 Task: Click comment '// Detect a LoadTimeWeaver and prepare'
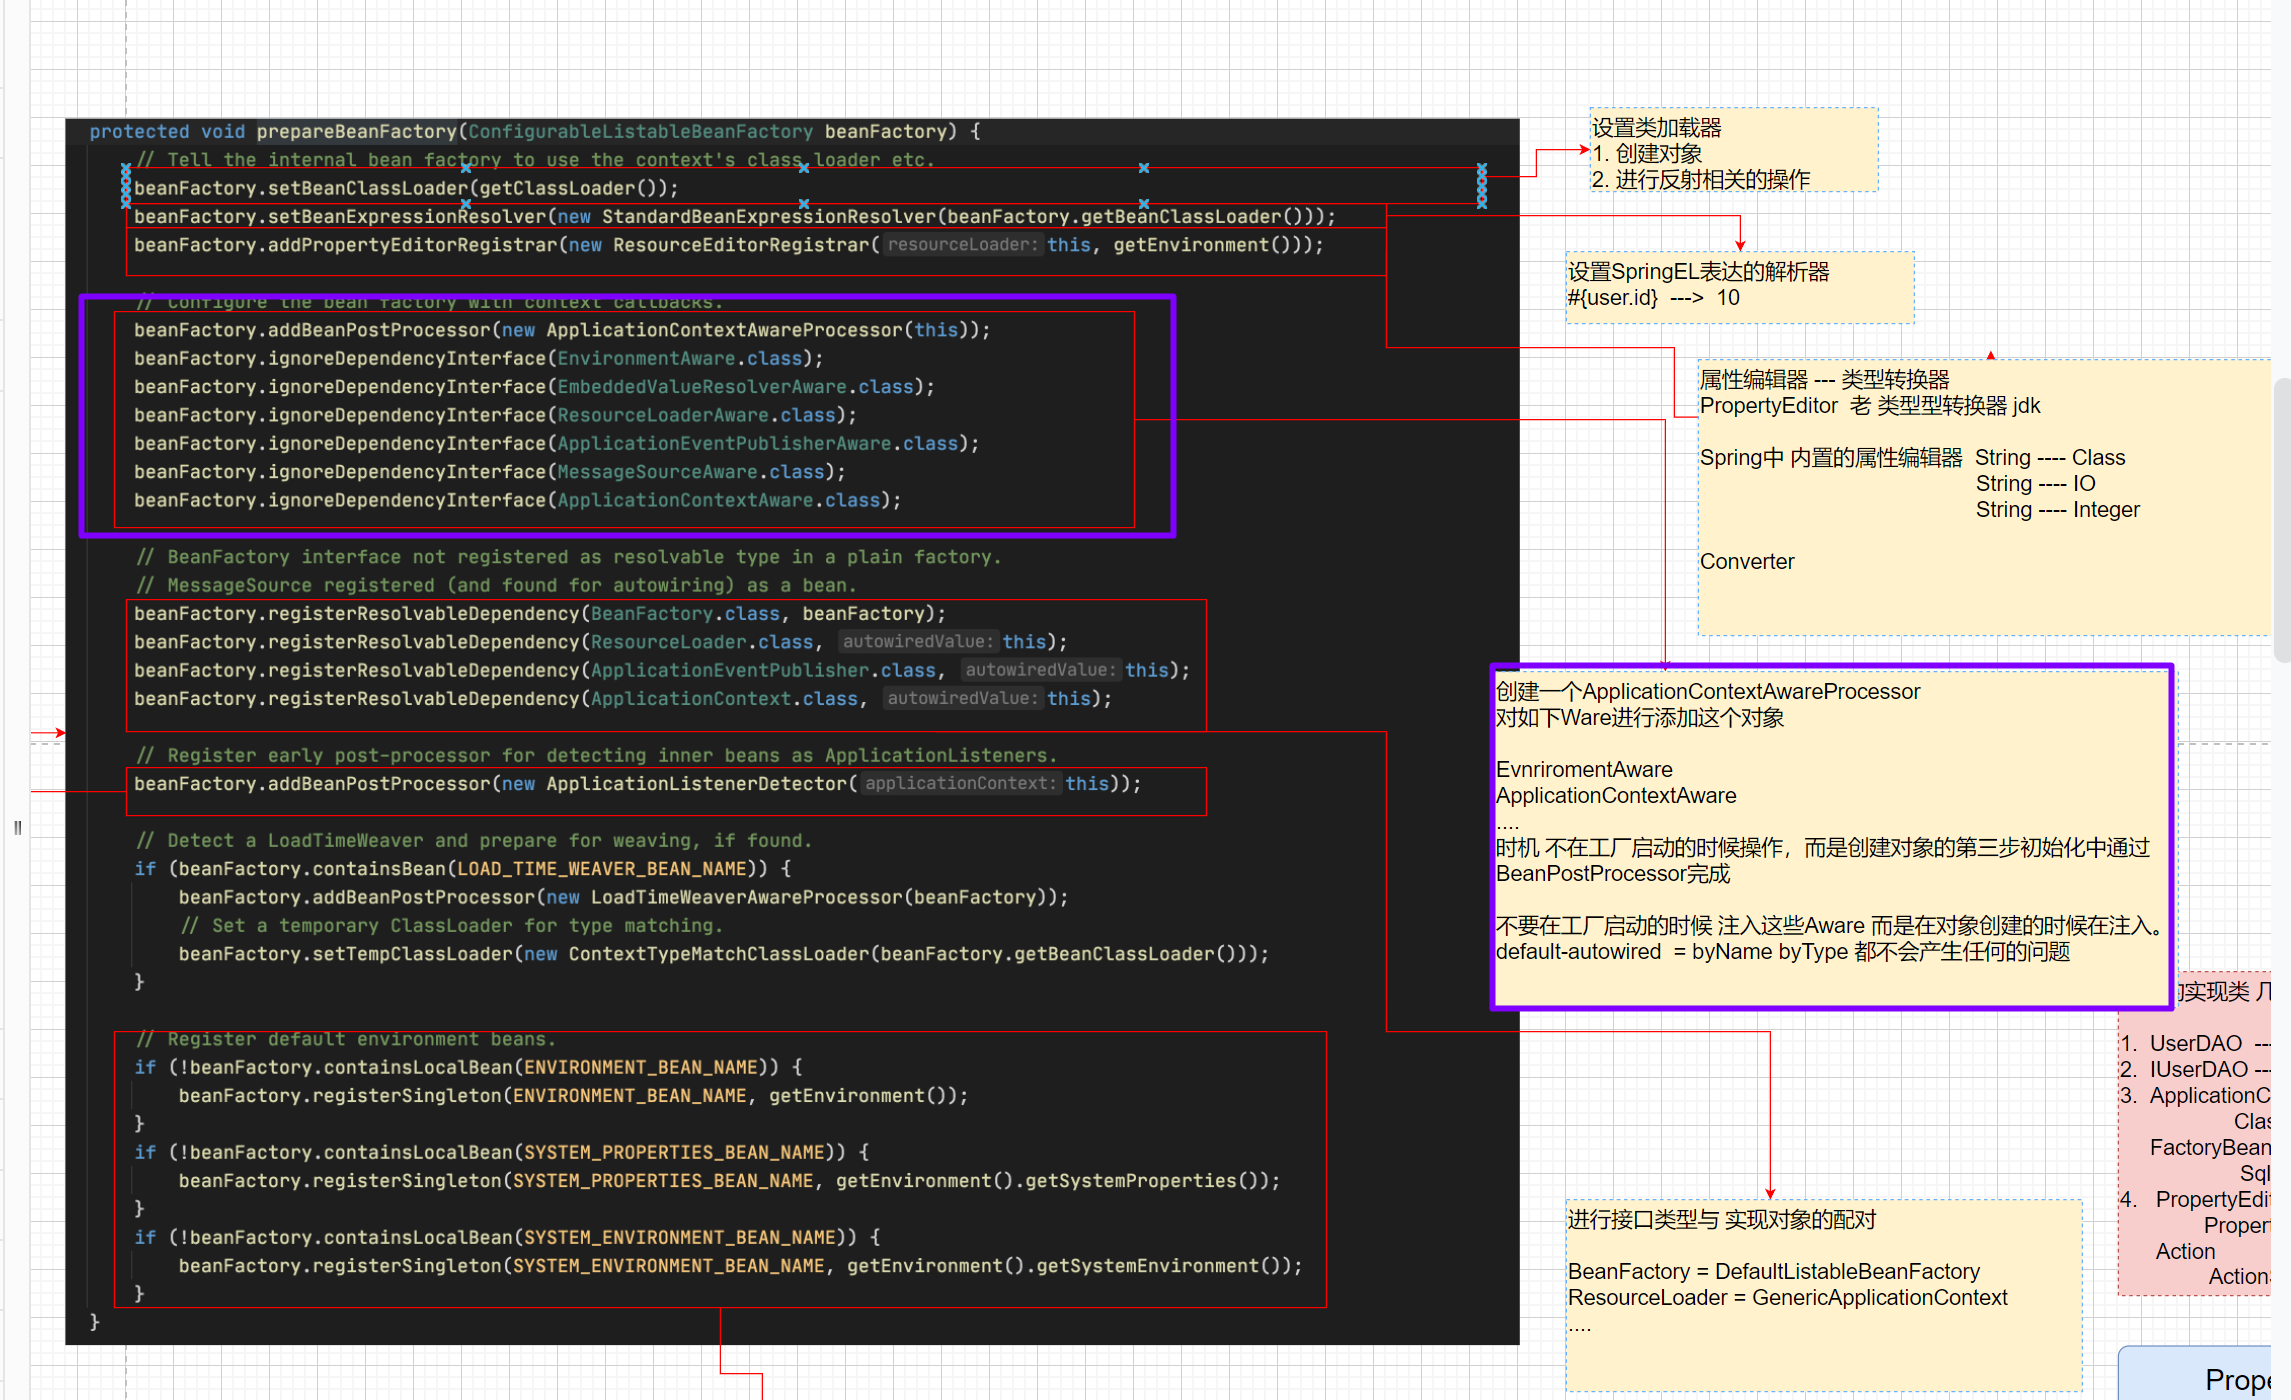click(x=474, y=841)
